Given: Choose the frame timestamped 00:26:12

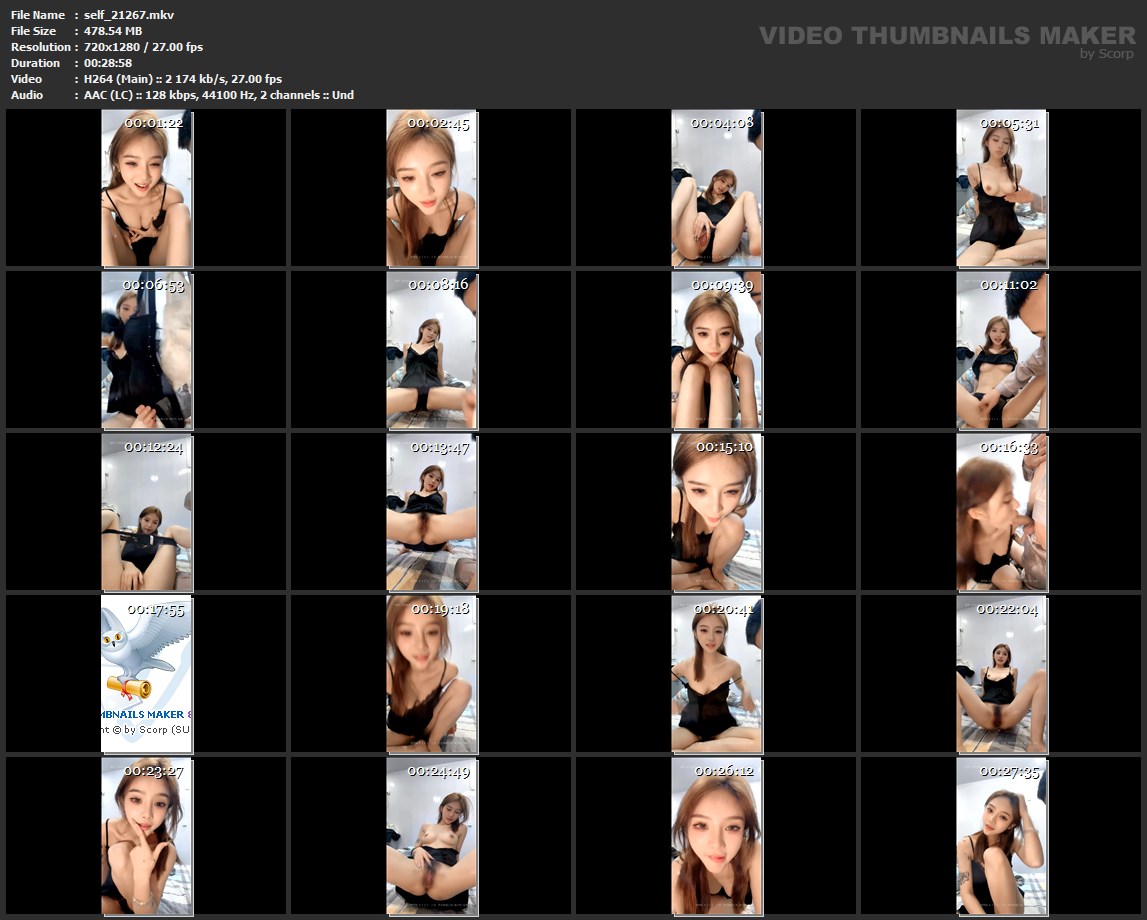Looking at the screenshot, I should [x=716, y=836].
